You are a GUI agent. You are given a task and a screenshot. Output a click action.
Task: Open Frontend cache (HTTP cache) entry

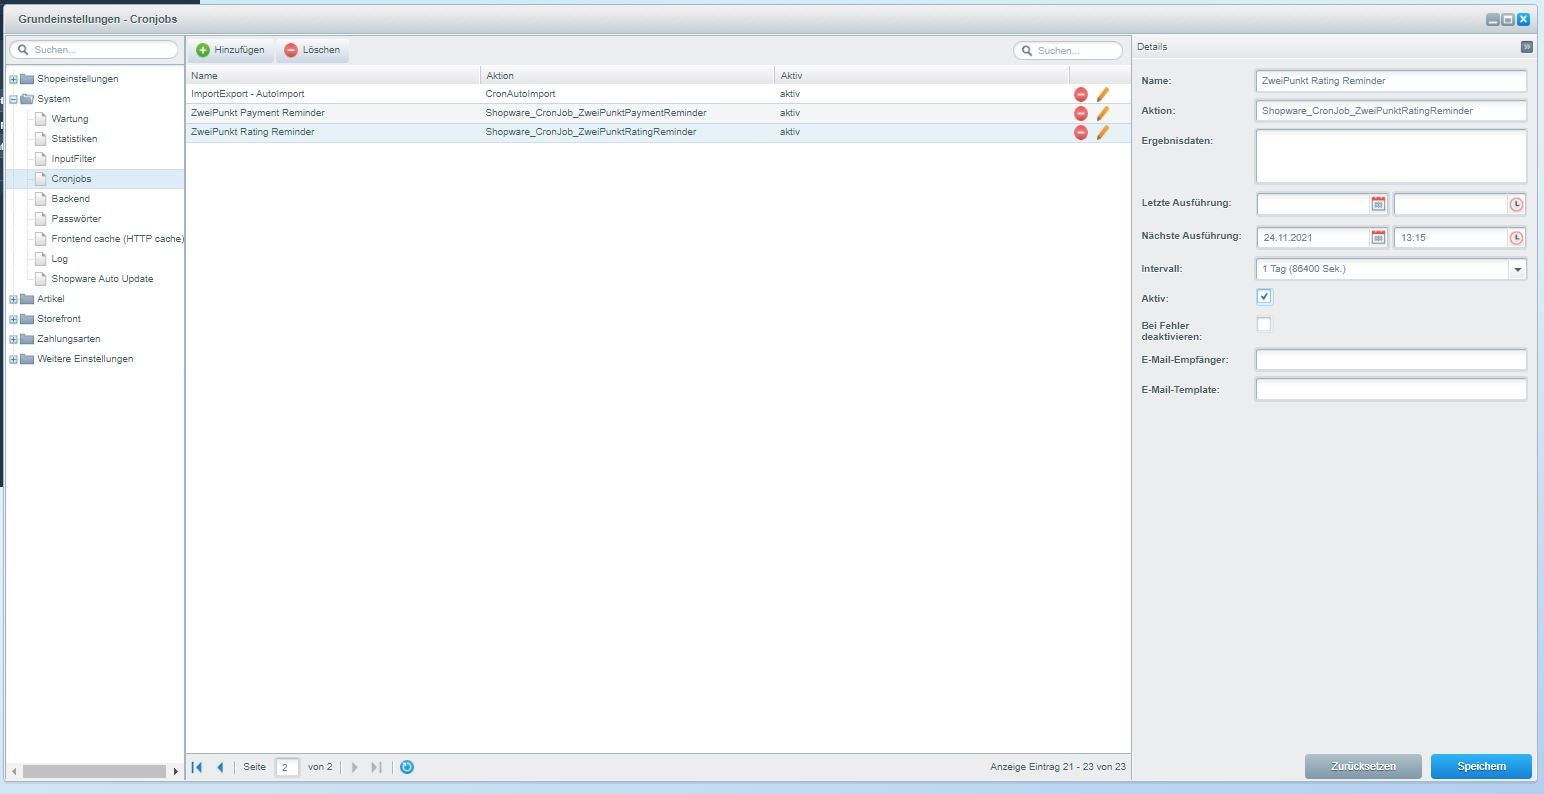(117, 239)
